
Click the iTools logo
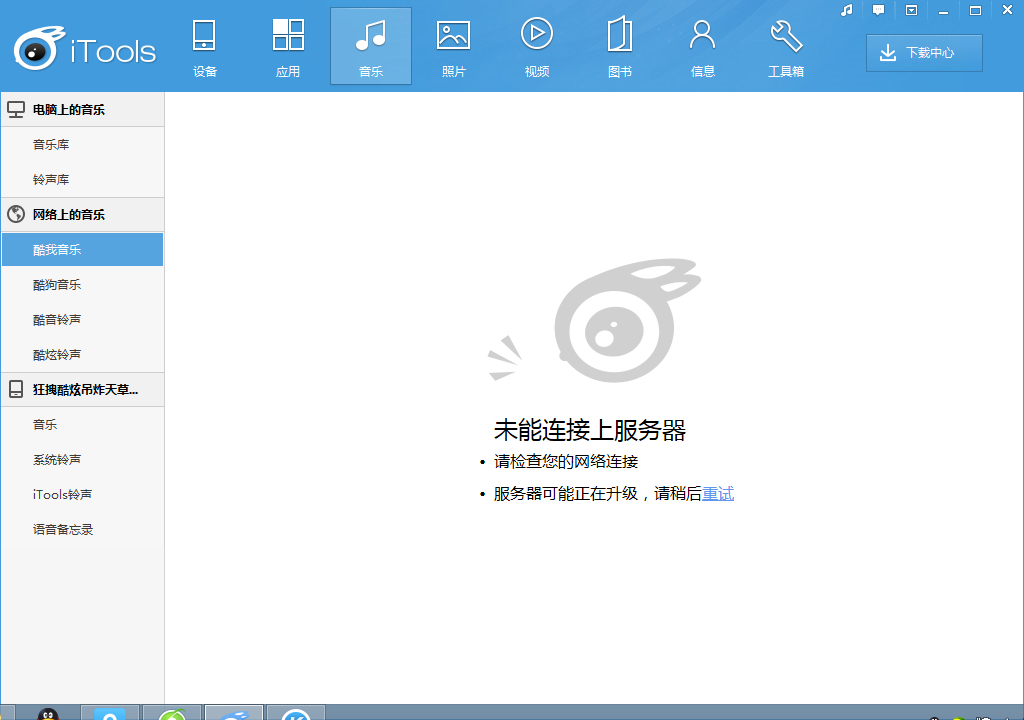(x=85, y=48)
